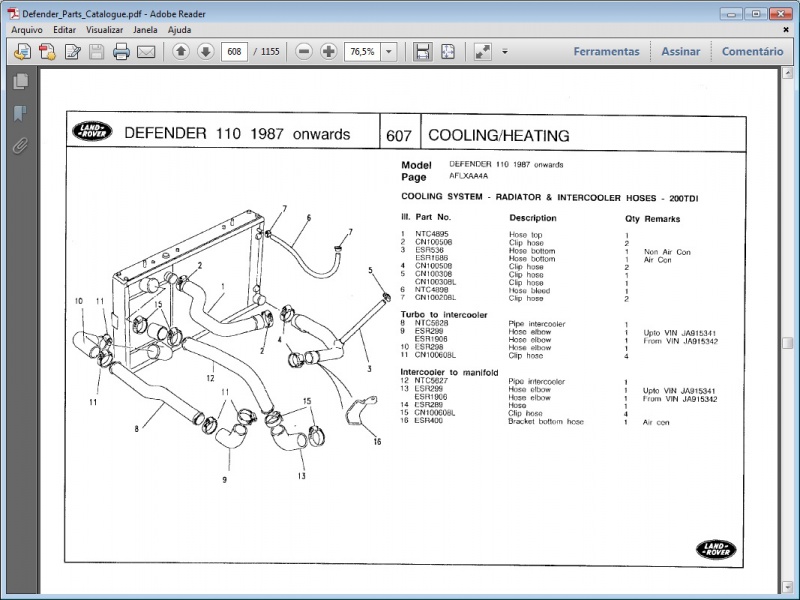The width and height of the screenshot is (800, 600).
Task: Click part number CN100208L
Action: [x=435, y=297]
